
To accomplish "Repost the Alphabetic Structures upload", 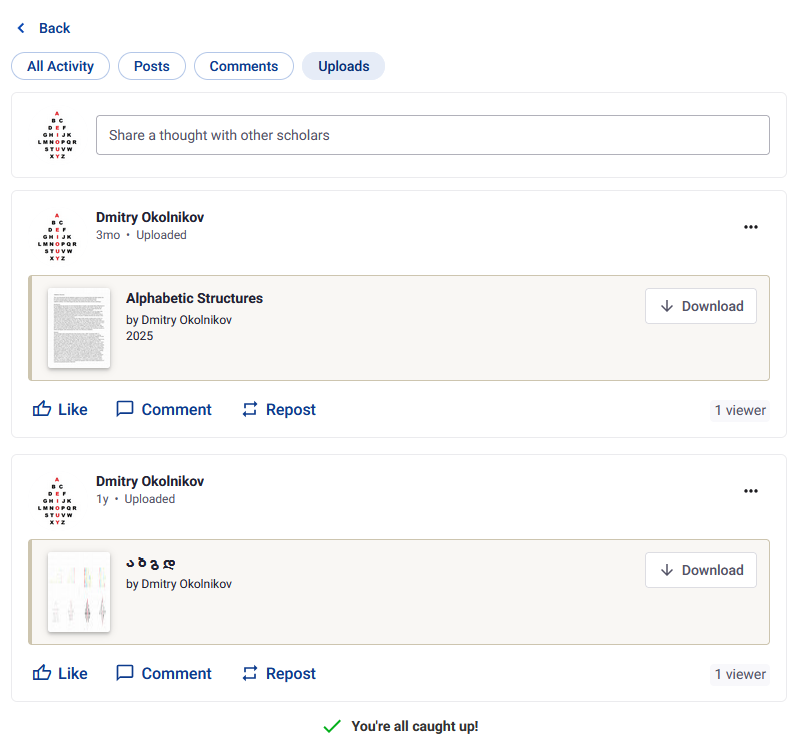I will pyautogui.click(x=279, y=409).
